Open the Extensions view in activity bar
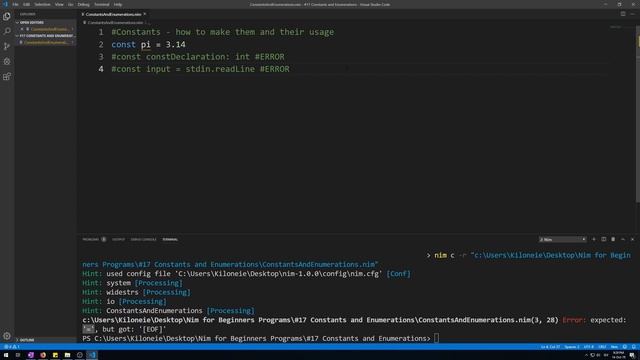This screenshot has height=360, width=640. click(7, 76)
